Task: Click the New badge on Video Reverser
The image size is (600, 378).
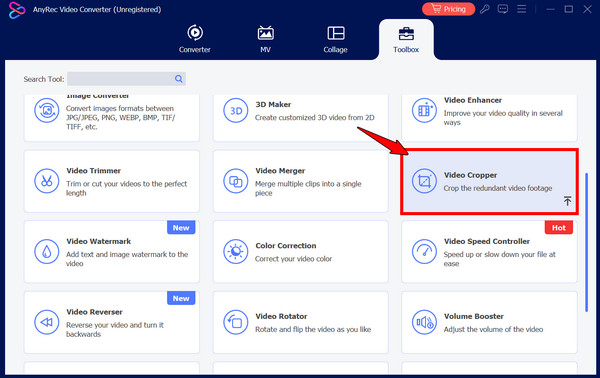Action: [181, 298]
